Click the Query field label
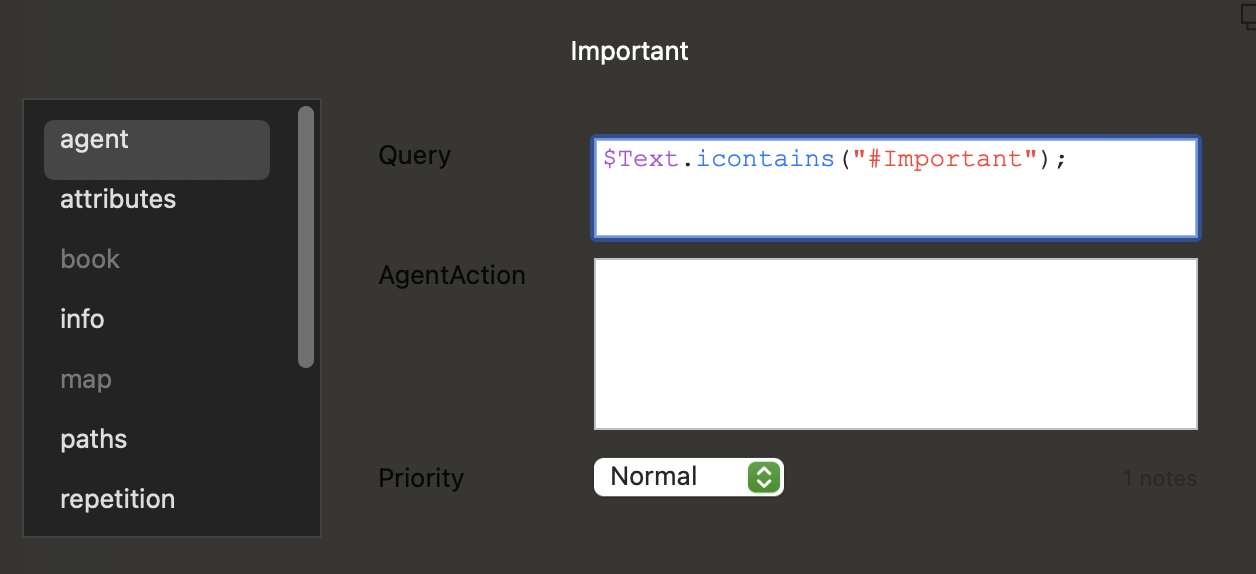The height and width of the screenshot is (574, 1256). [x=414, y=156]
